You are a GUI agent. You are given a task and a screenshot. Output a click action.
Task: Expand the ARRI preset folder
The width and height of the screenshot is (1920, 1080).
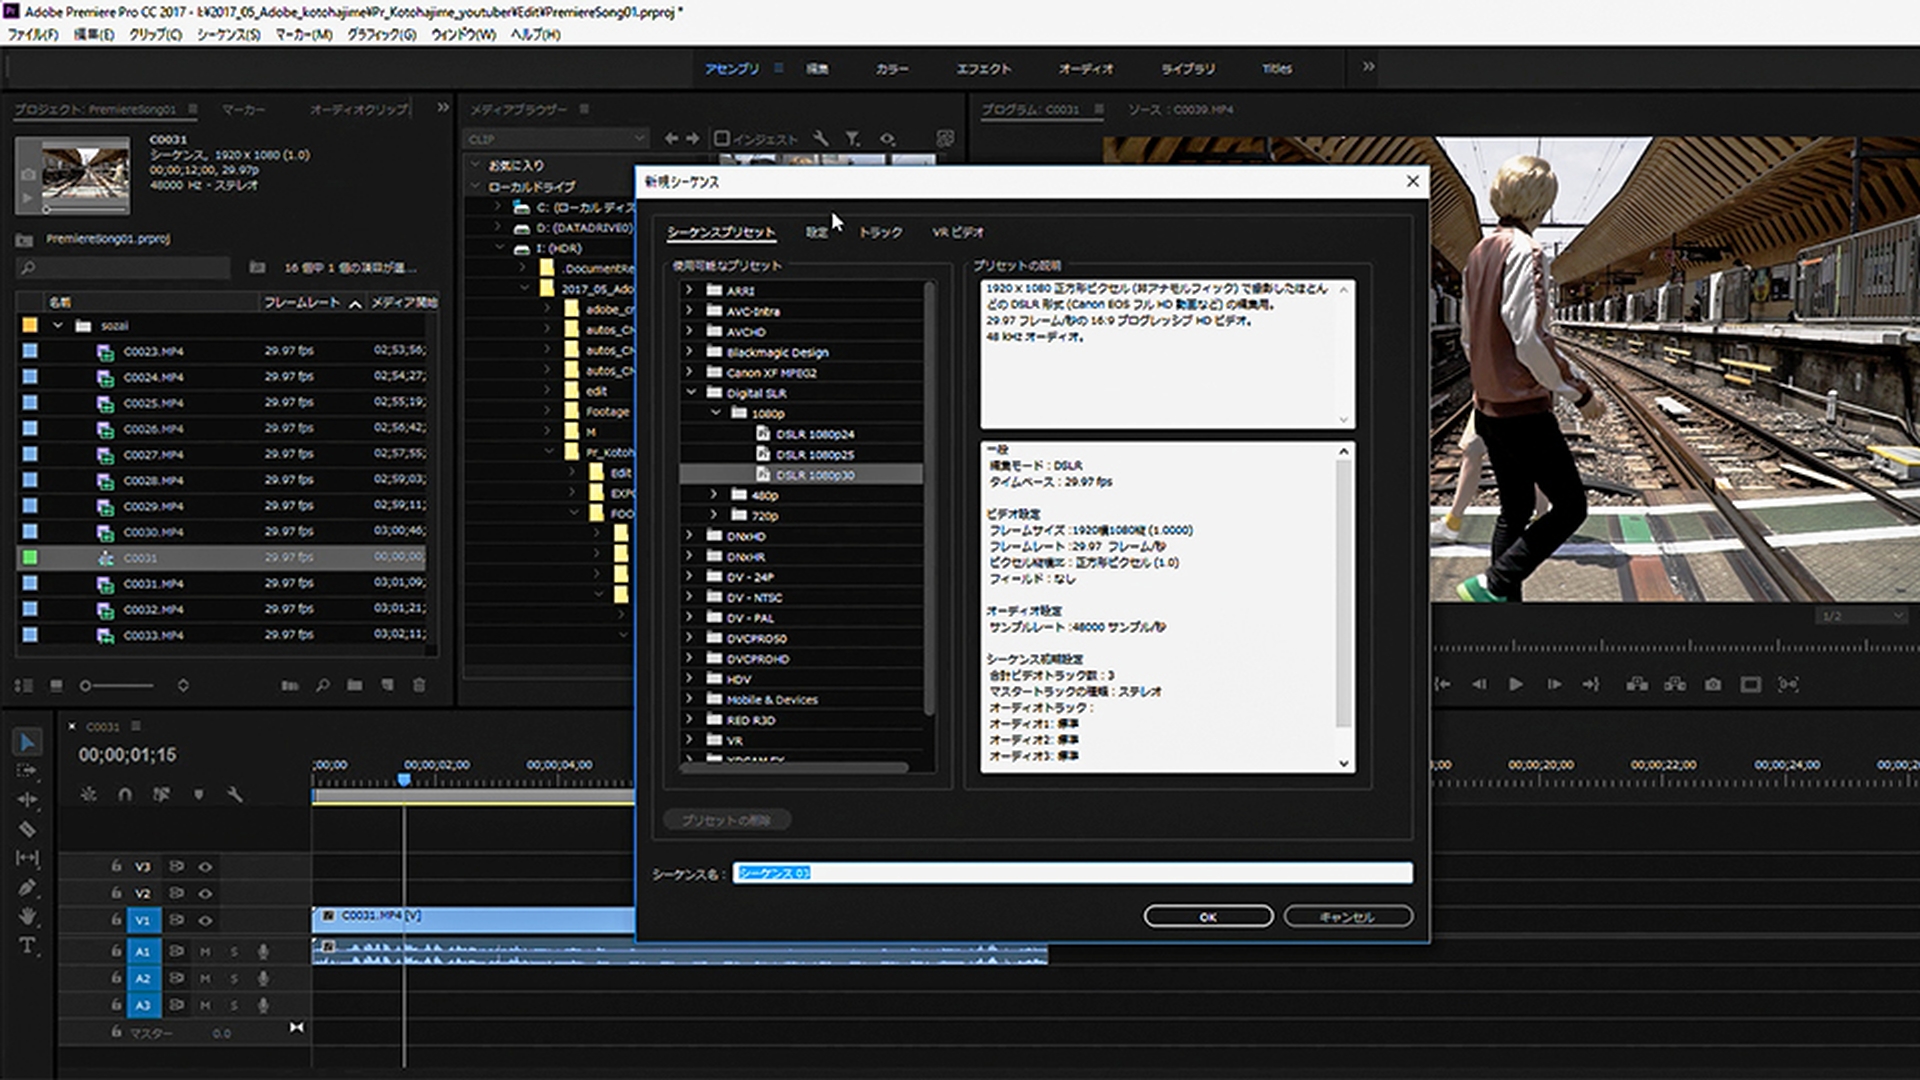tap(689, 290)
